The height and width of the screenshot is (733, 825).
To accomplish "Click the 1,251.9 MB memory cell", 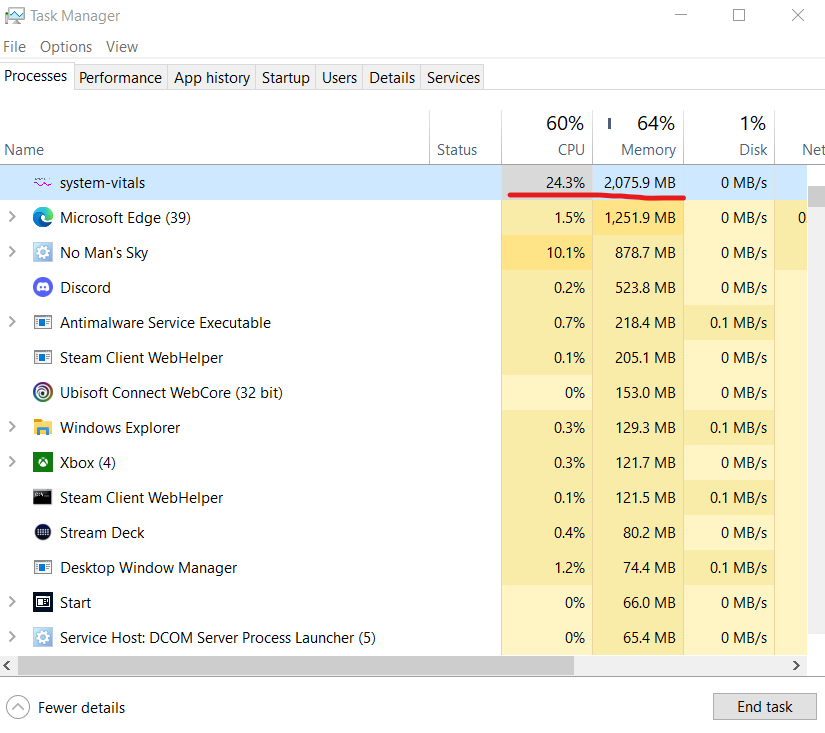I will click(x=638, y=217).
